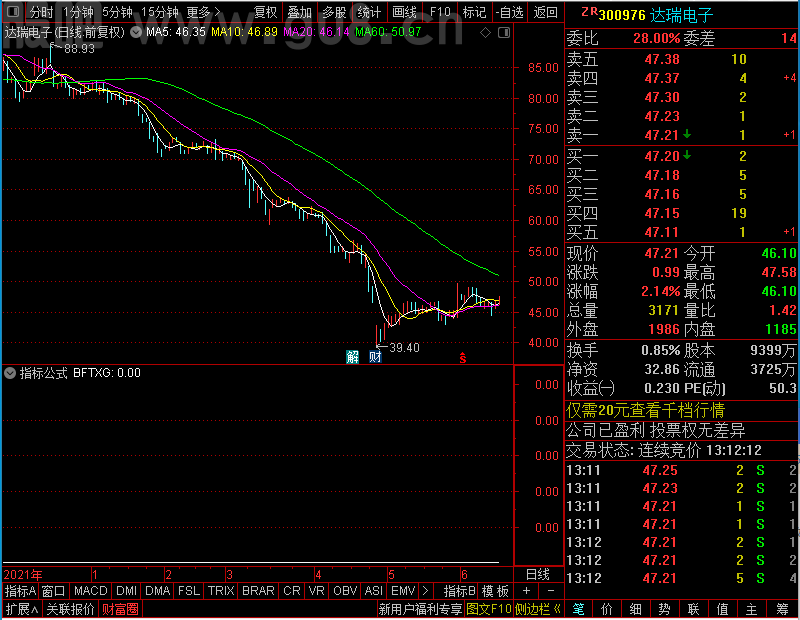
Task: Zoom out chart with minus button
Action: pos(551,591)
